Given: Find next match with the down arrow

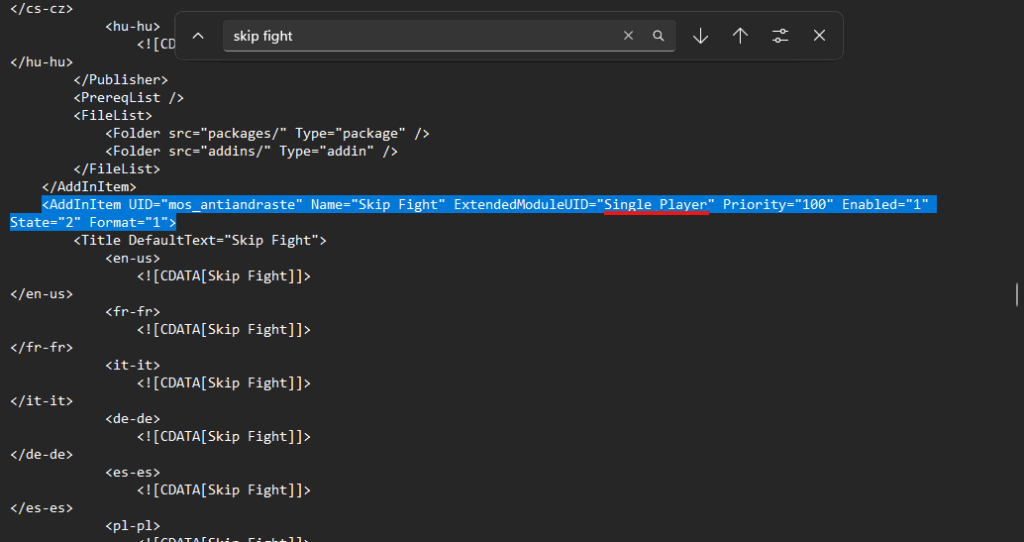Looking at the screenshot, I should (700, 36).
